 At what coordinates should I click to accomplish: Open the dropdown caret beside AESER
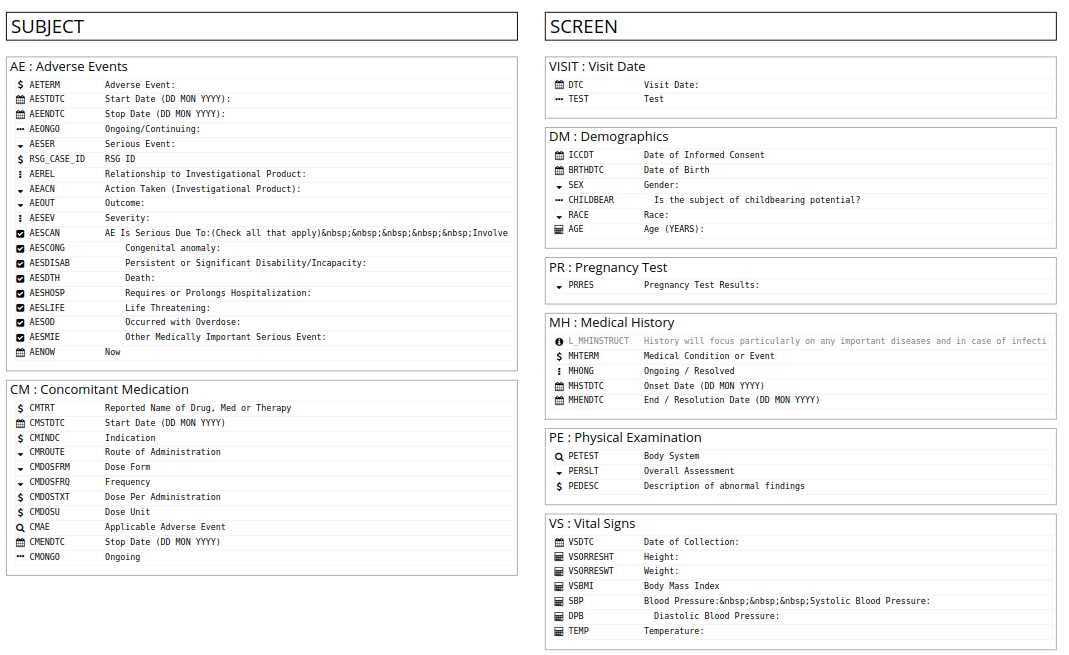[20, 146]
